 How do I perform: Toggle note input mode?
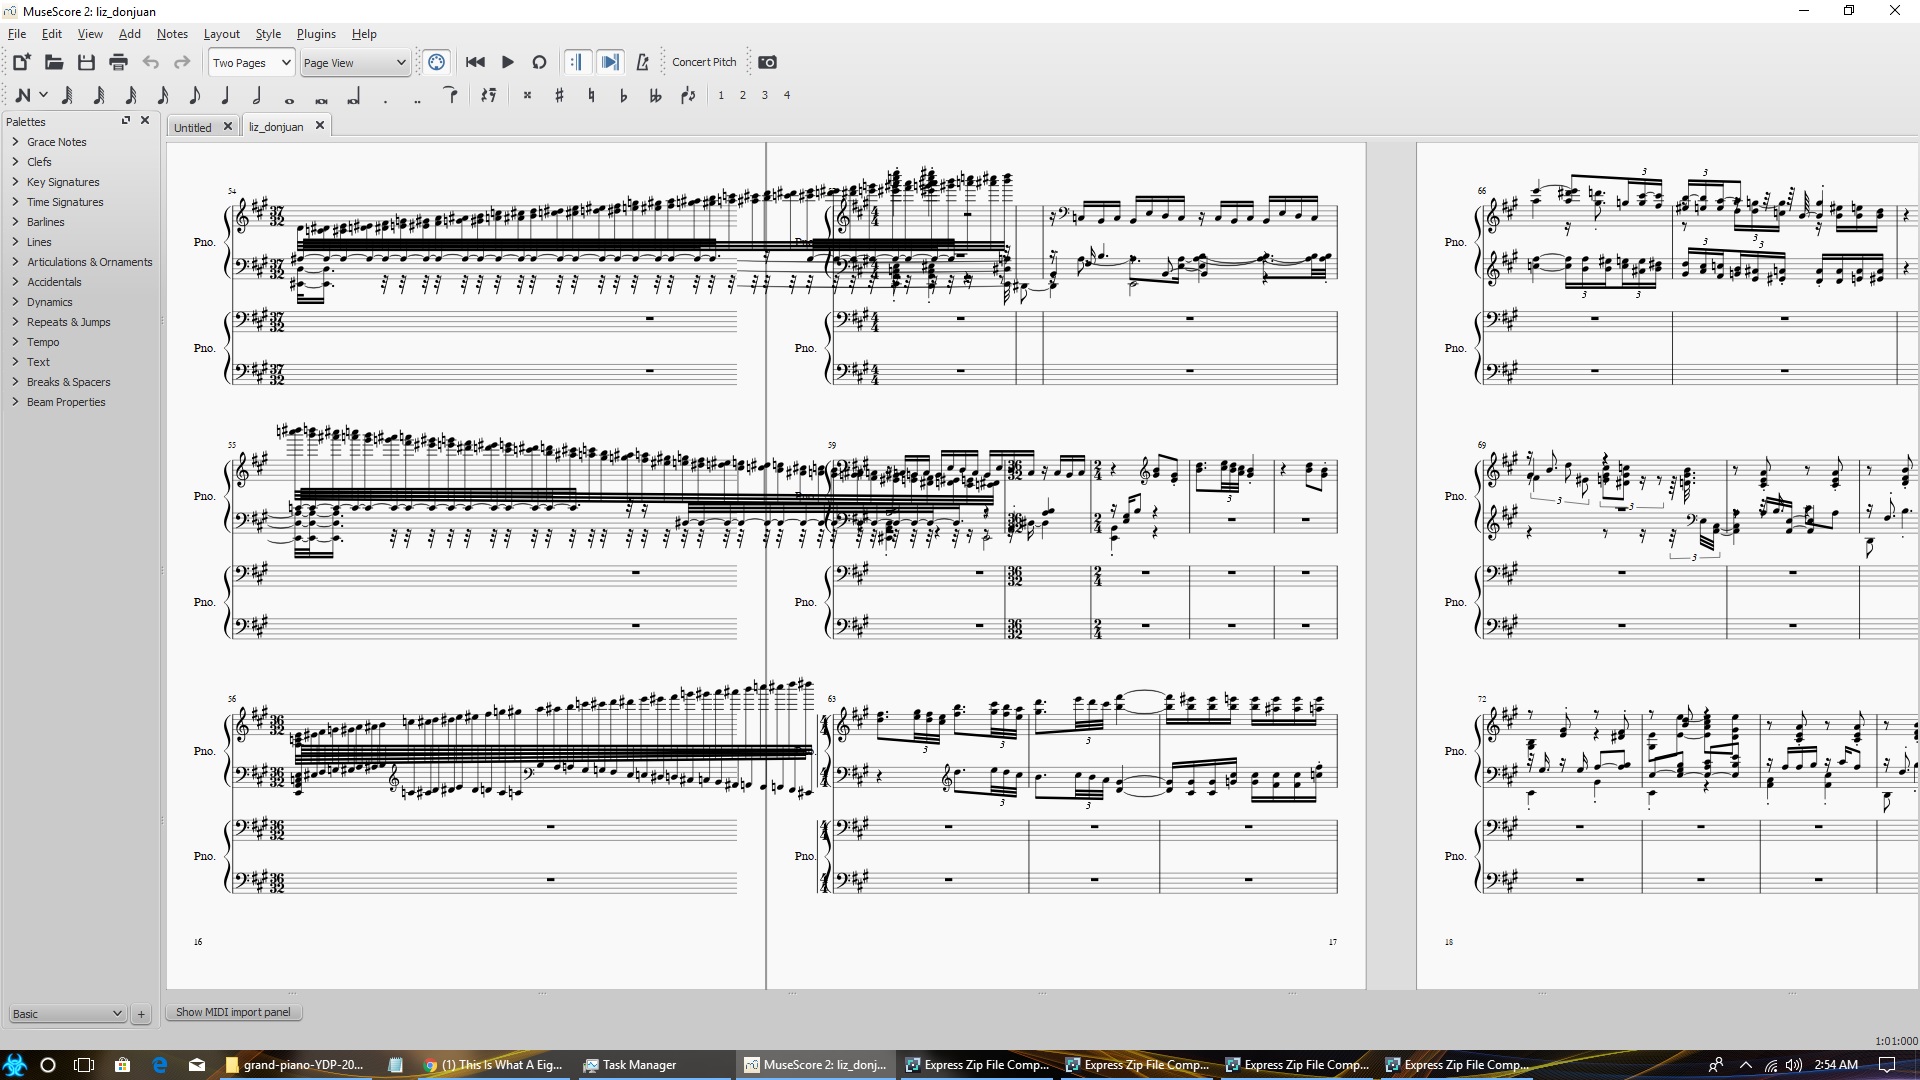[22, 95]
